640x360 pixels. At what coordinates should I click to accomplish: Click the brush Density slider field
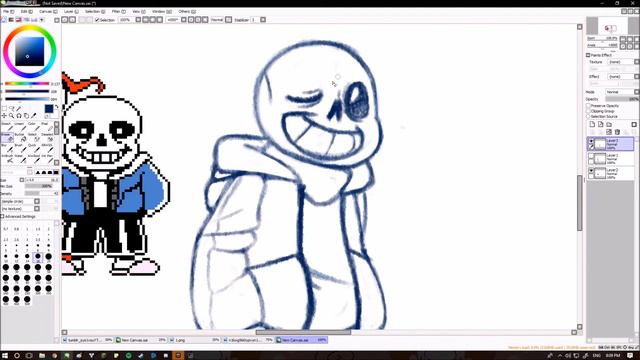point(41,193)
